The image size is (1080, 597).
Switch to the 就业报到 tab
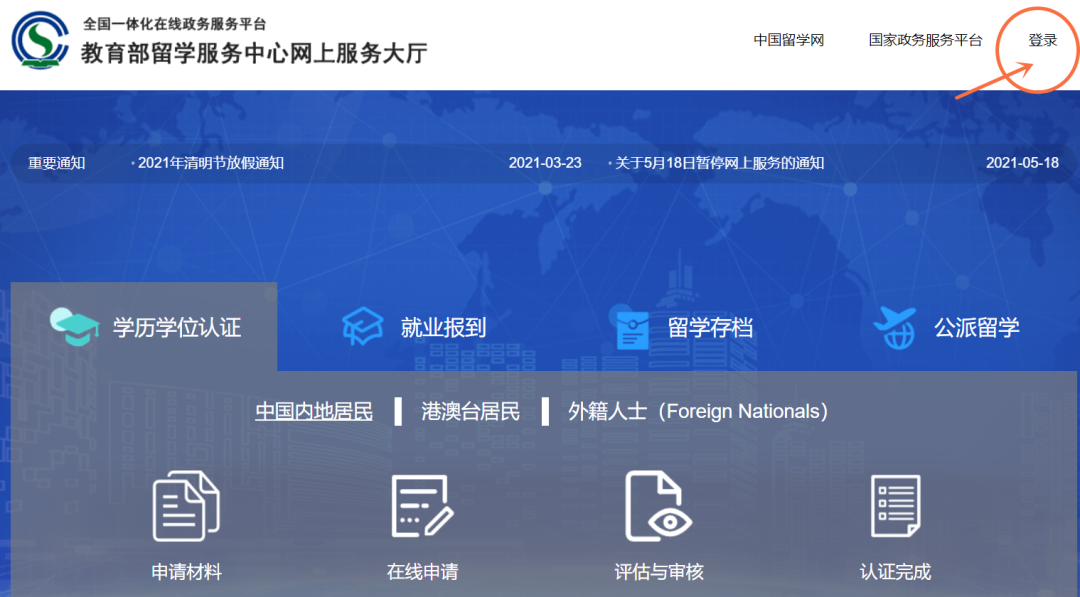point(443,327)
